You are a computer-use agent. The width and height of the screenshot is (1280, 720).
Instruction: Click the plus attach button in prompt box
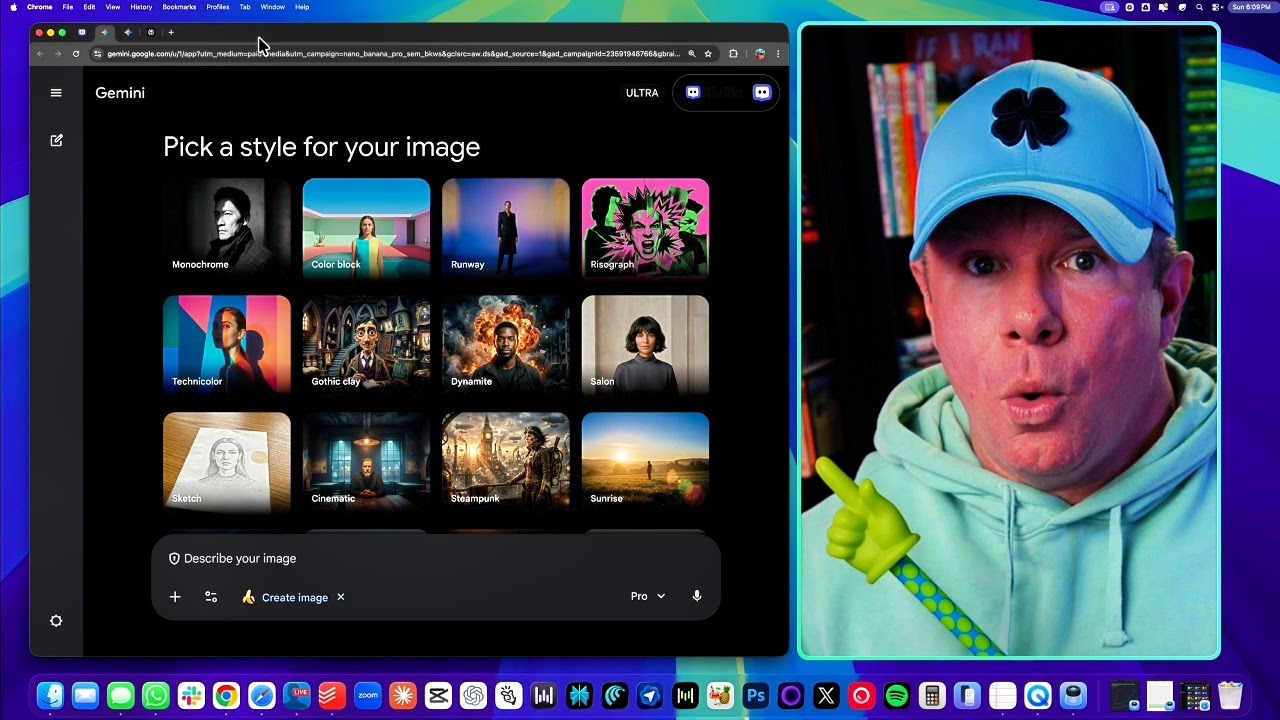(x=175, y=597)
